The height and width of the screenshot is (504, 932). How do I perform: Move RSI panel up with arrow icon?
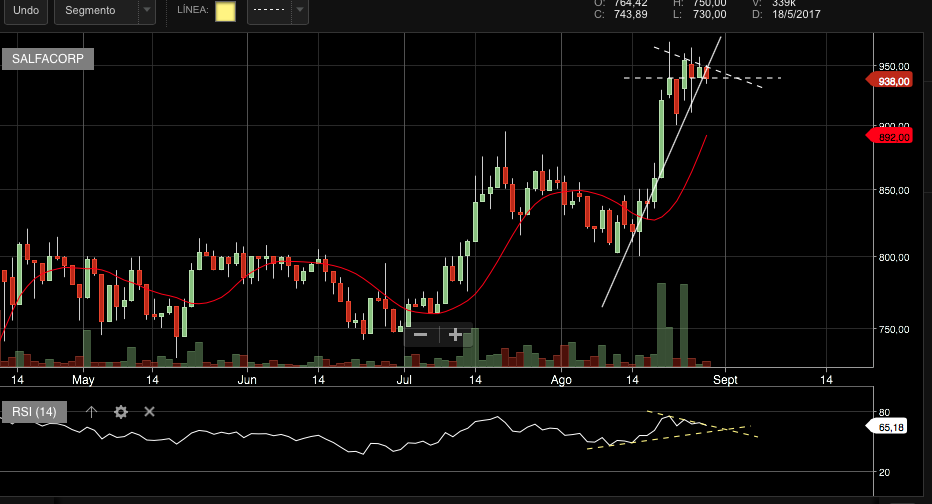[91, 411]
